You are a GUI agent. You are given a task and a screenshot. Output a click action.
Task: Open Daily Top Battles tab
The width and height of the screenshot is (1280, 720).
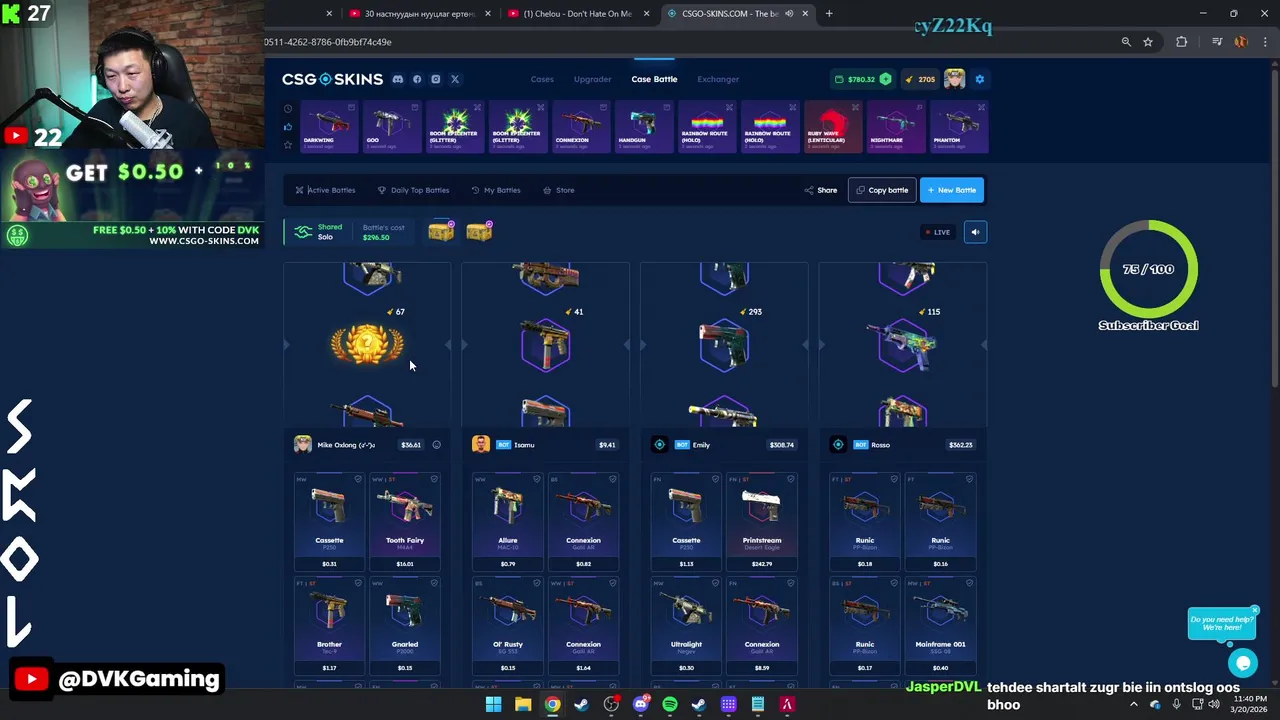[x=413, y=190]
